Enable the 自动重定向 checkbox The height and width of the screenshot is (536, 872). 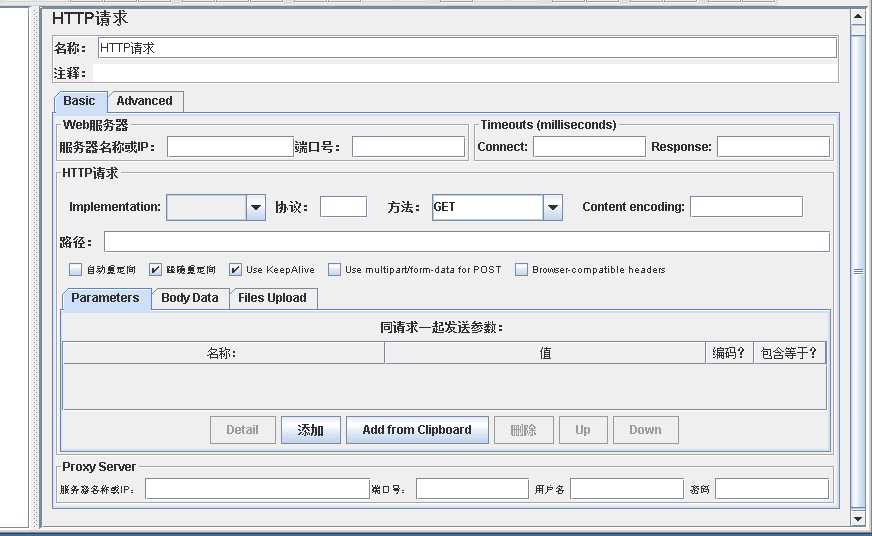(x=75, y=270)
